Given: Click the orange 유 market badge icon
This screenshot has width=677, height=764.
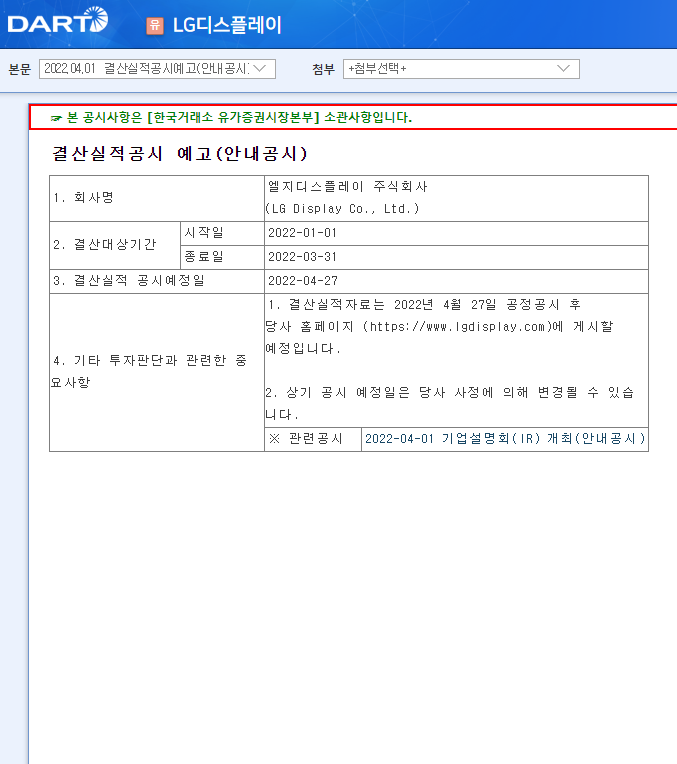Looking at the screenshot, I should (x=155, y=25).
